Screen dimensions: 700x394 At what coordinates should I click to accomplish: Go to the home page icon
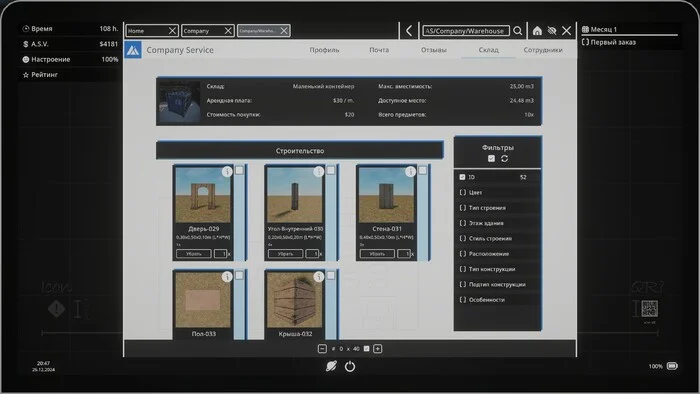click(x=537, y=31)
